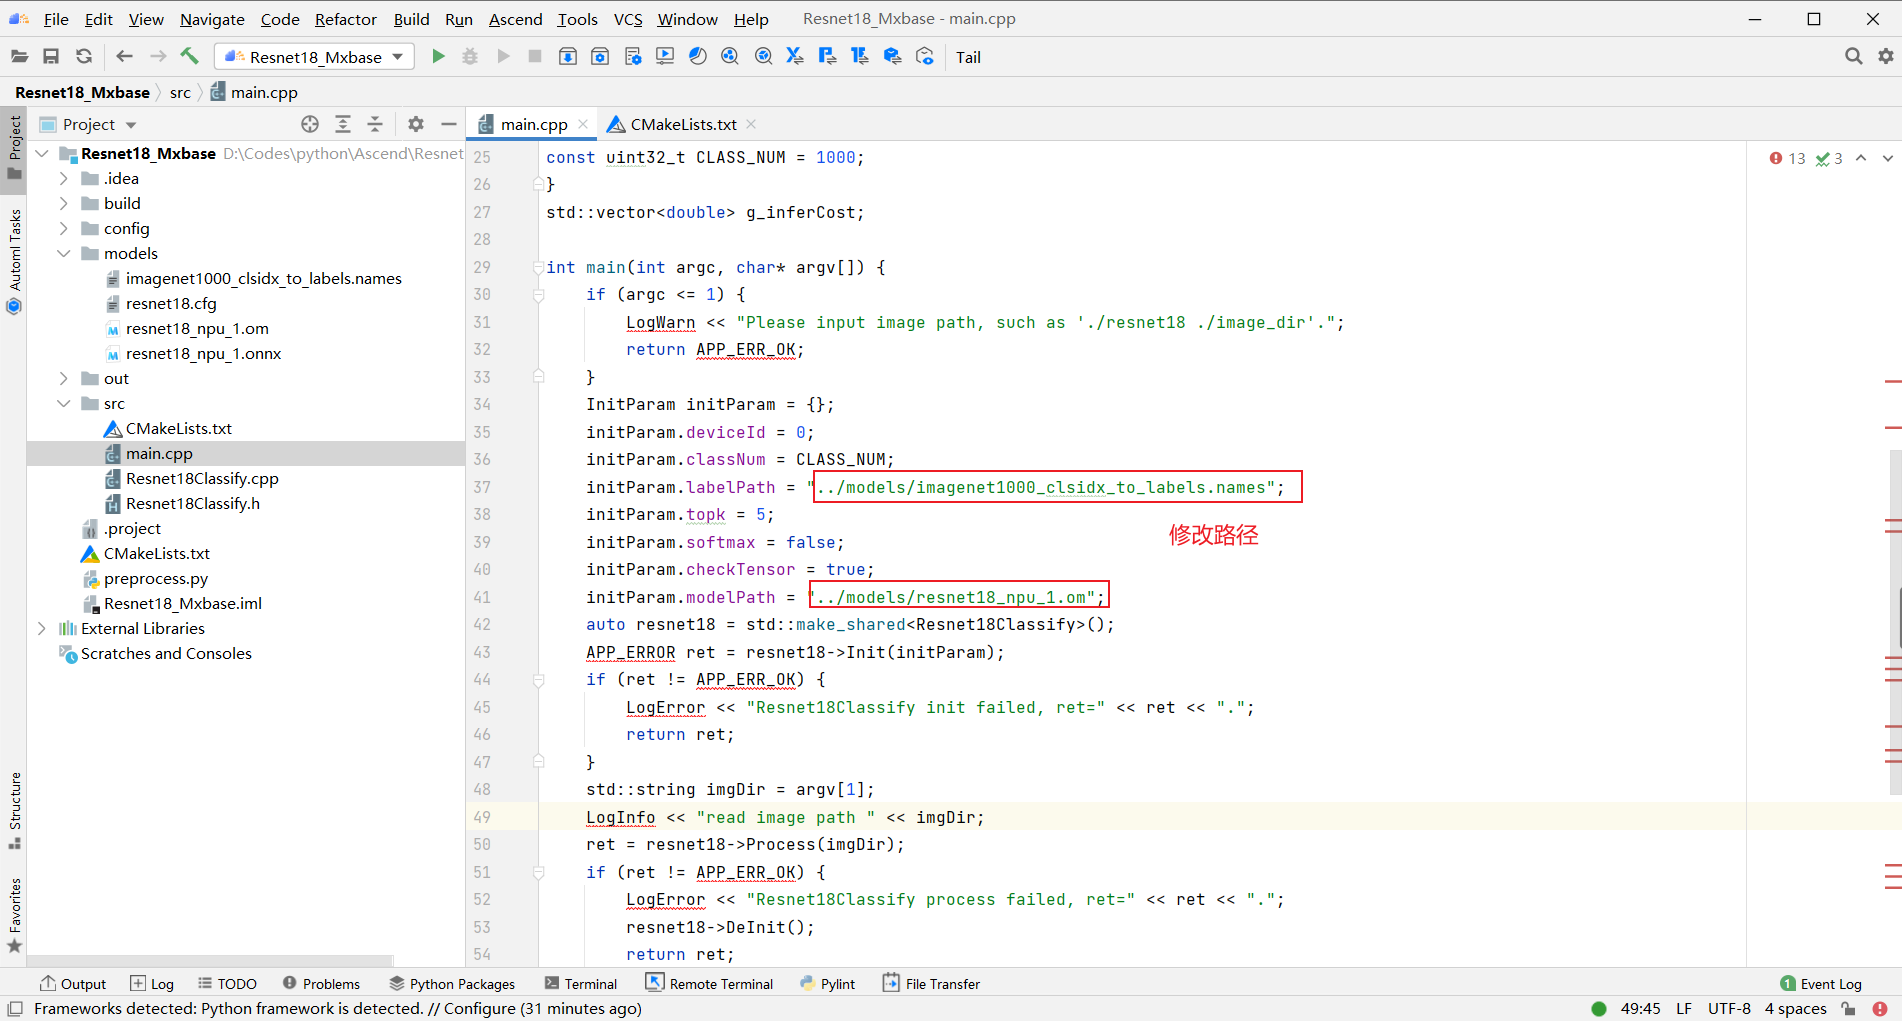Click src breadcrumb in navigation bar
The image size is (1902, 1021).
click(180, 92)
